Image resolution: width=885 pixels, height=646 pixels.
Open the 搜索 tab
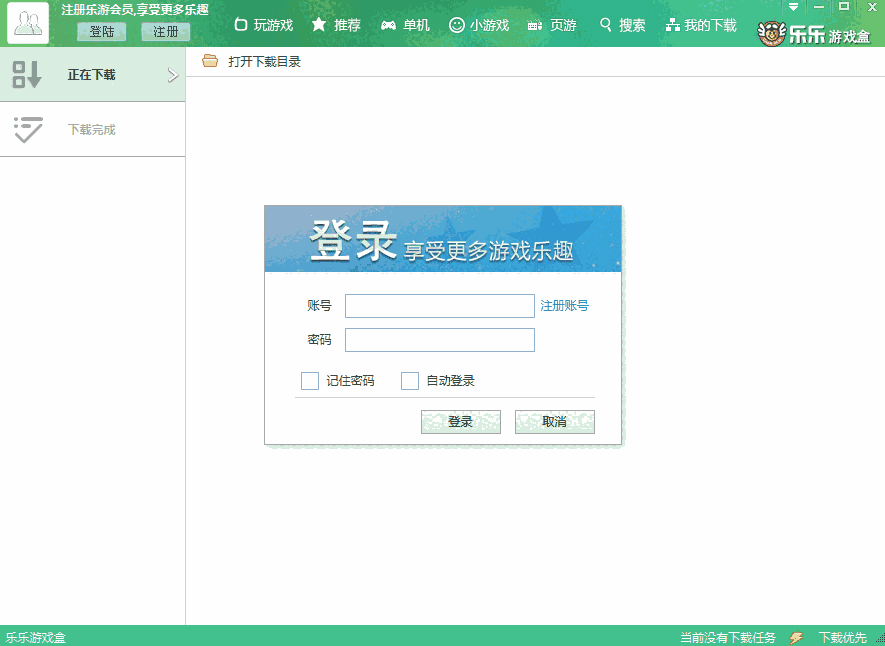click(622, 25)
